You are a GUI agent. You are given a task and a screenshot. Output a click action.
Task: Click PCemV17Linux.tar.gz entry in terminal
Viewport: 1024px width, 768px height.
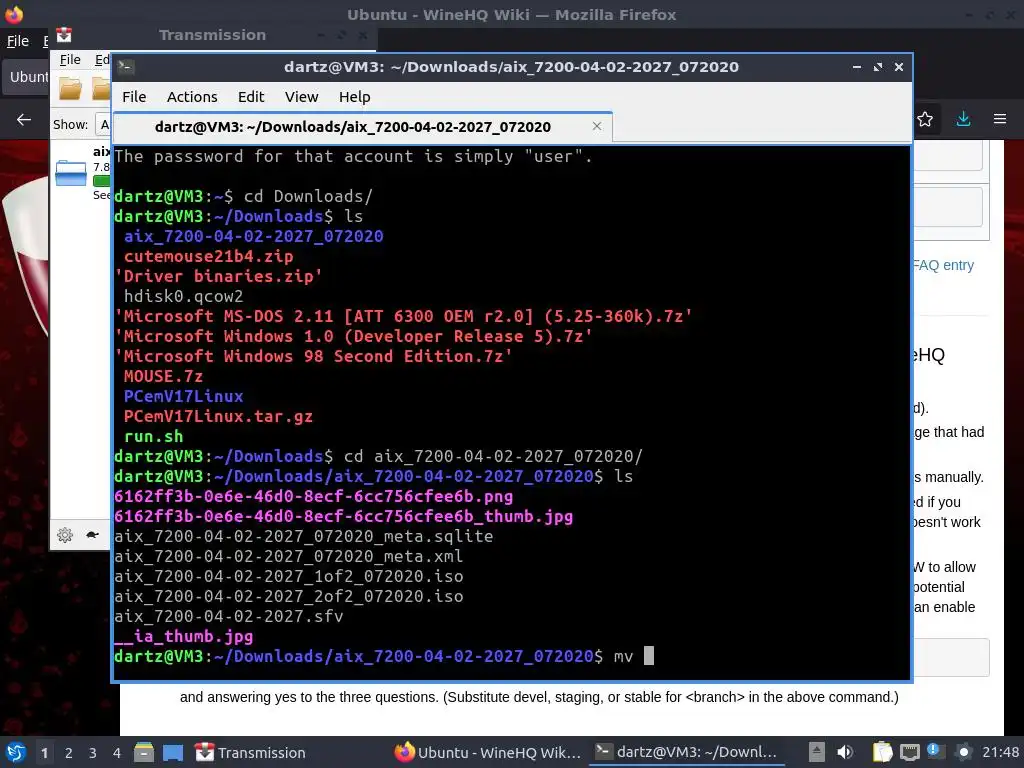pos(218,416)
